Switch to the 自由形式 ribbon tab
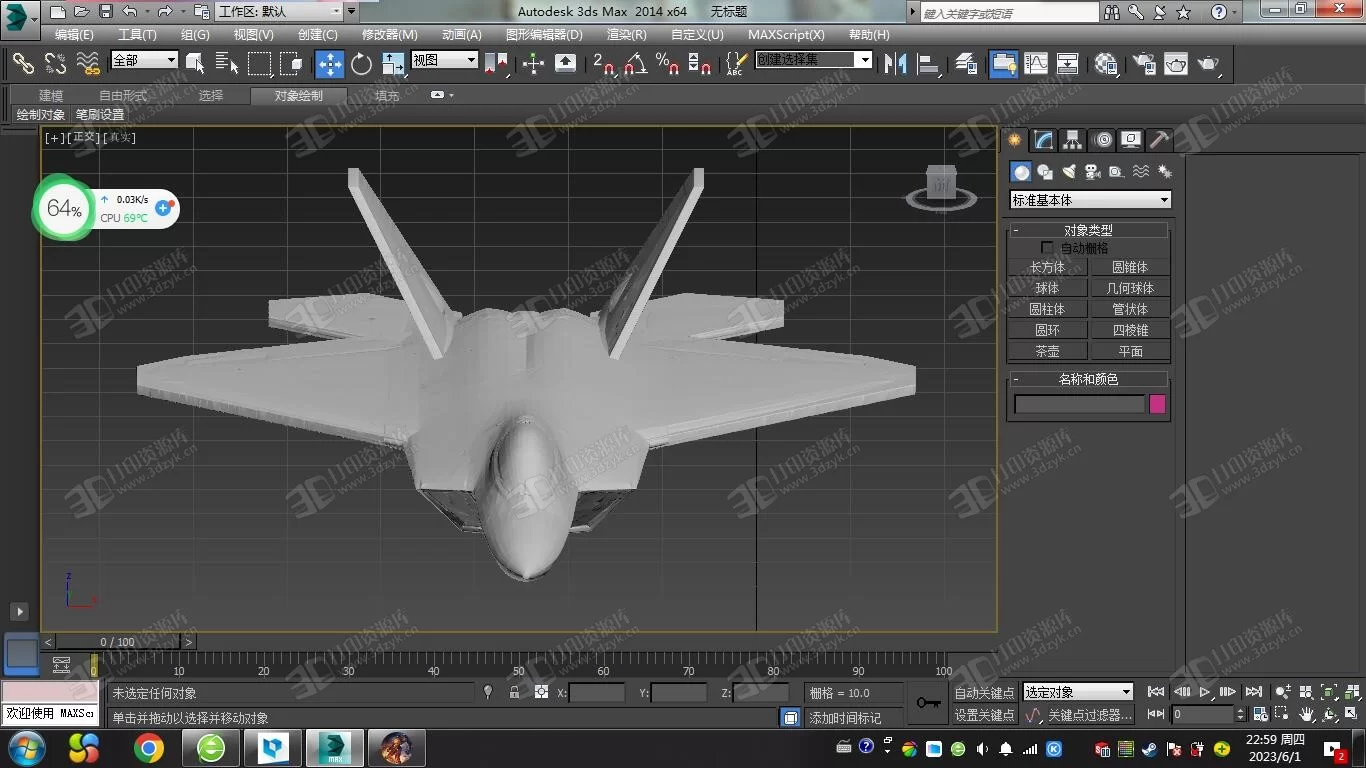 (123, 96)
